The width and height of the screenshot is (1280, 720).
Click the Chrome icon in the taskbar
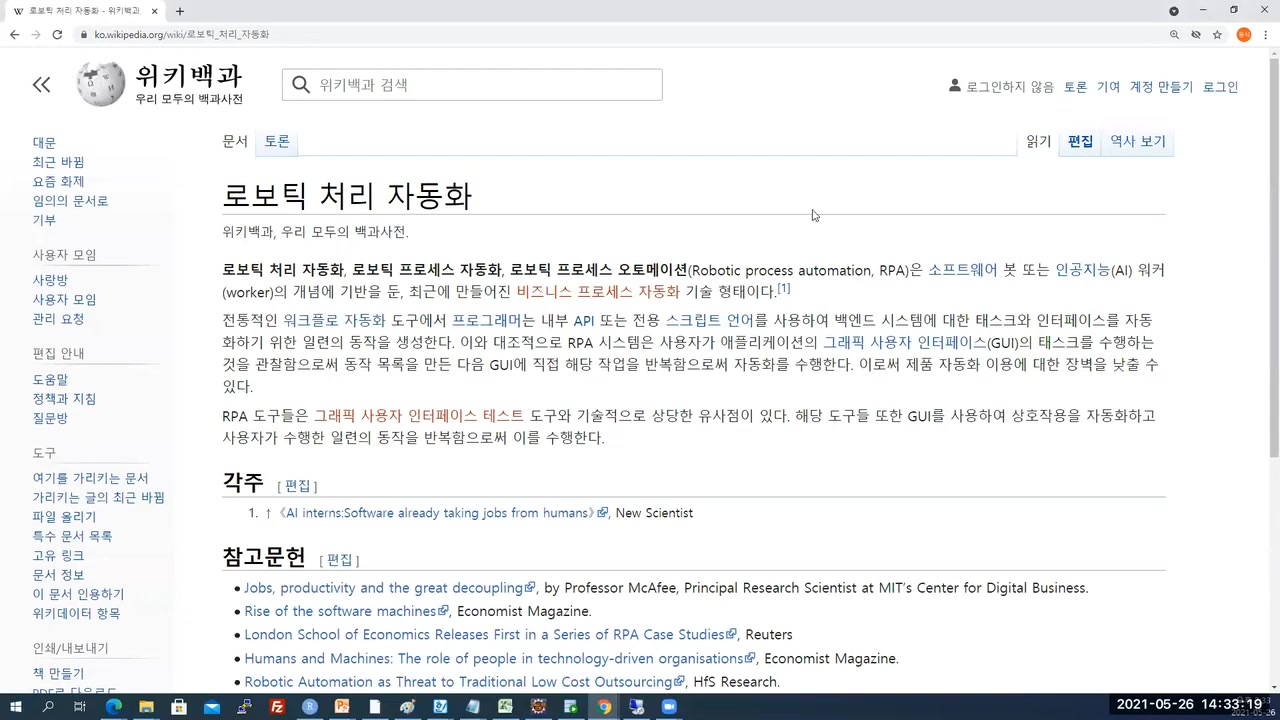pyautogui.click(x=603, y=707)
